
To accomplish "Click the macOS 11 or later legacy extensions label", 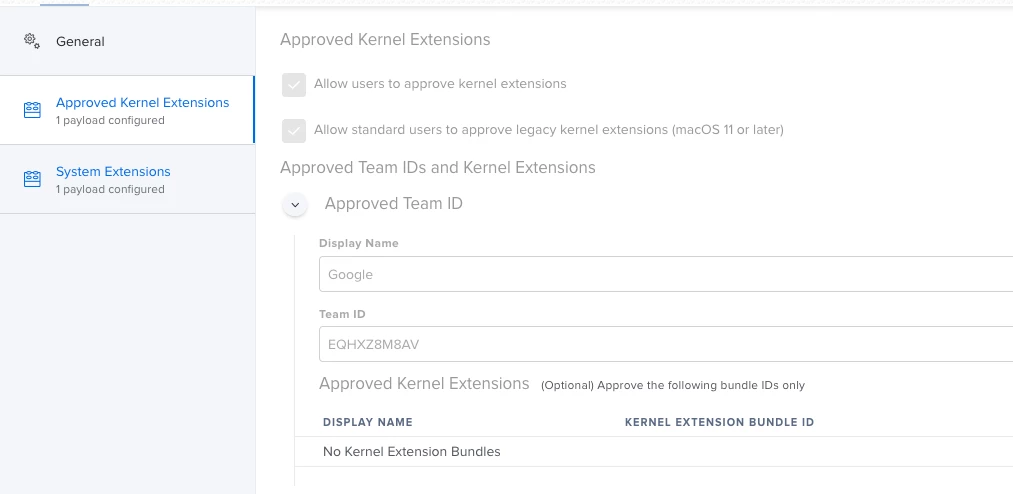I will [548, 130].
